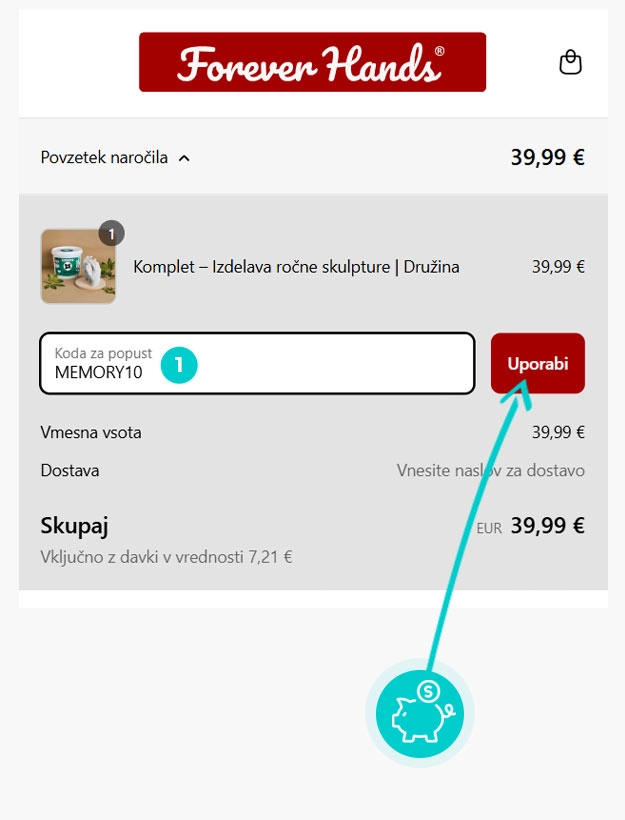This screenshot has width=625, height=820.
Task: Click the Komplet – Izdelava ročne skulpture title
Action: tap(296, 267)
